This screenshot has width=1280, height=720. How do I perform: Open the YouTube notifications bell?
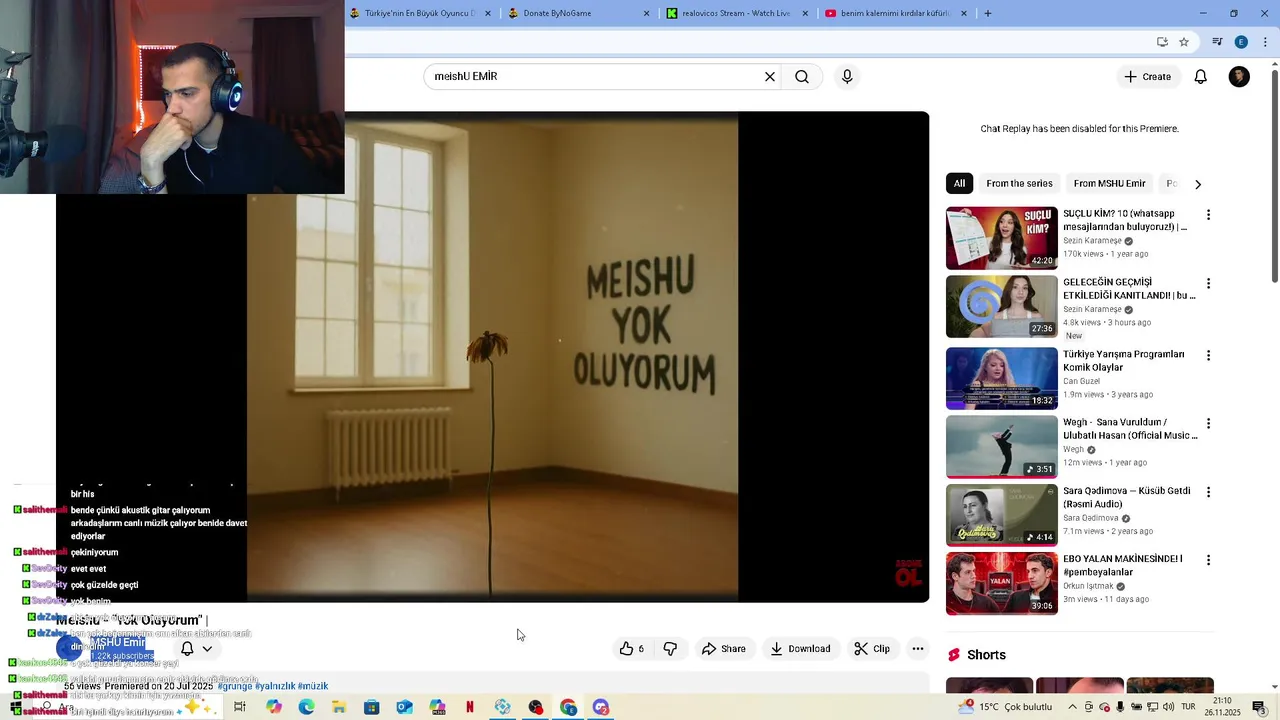pos(1201,77)
